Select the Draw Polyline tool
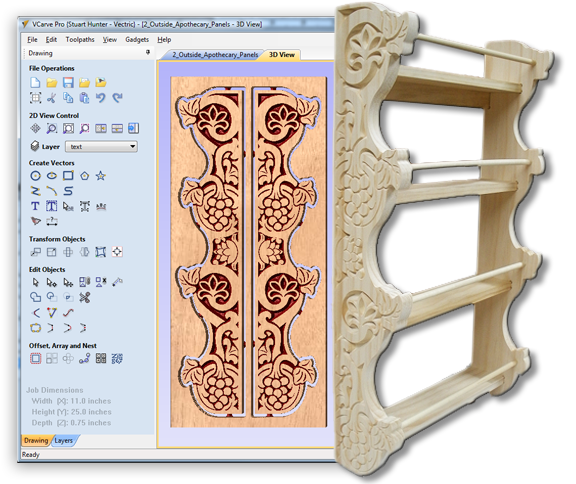Screen dimensions: 576x484 pos(35,191)
